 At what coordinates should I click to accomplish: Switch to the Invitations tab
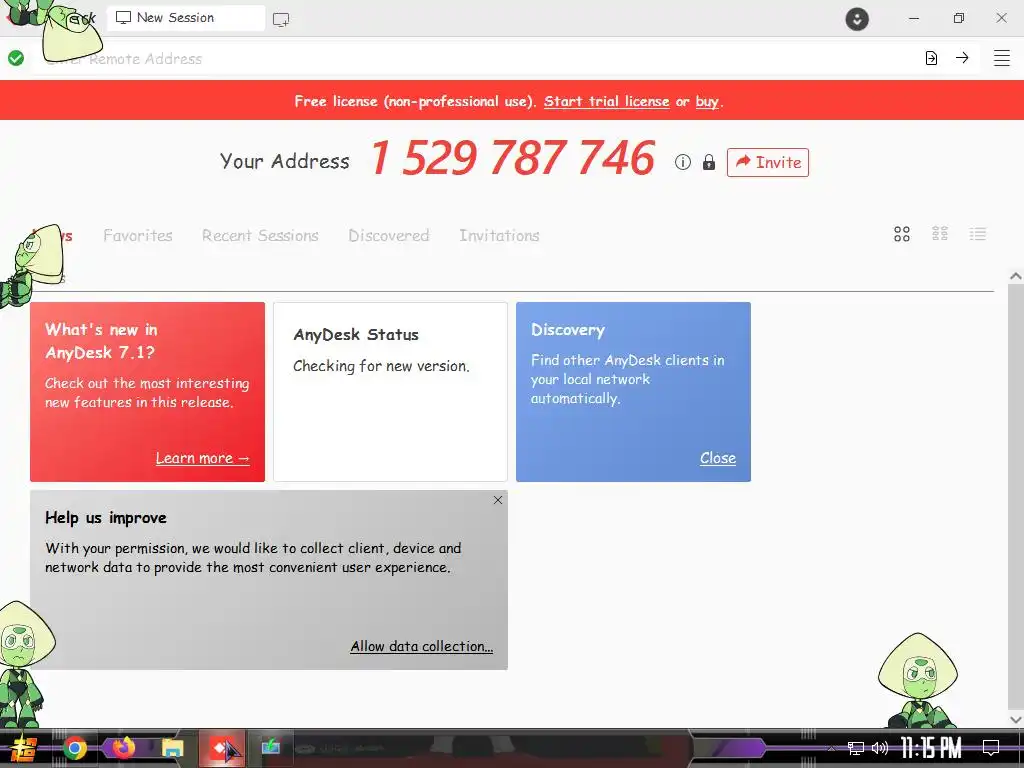pos(499,236)
